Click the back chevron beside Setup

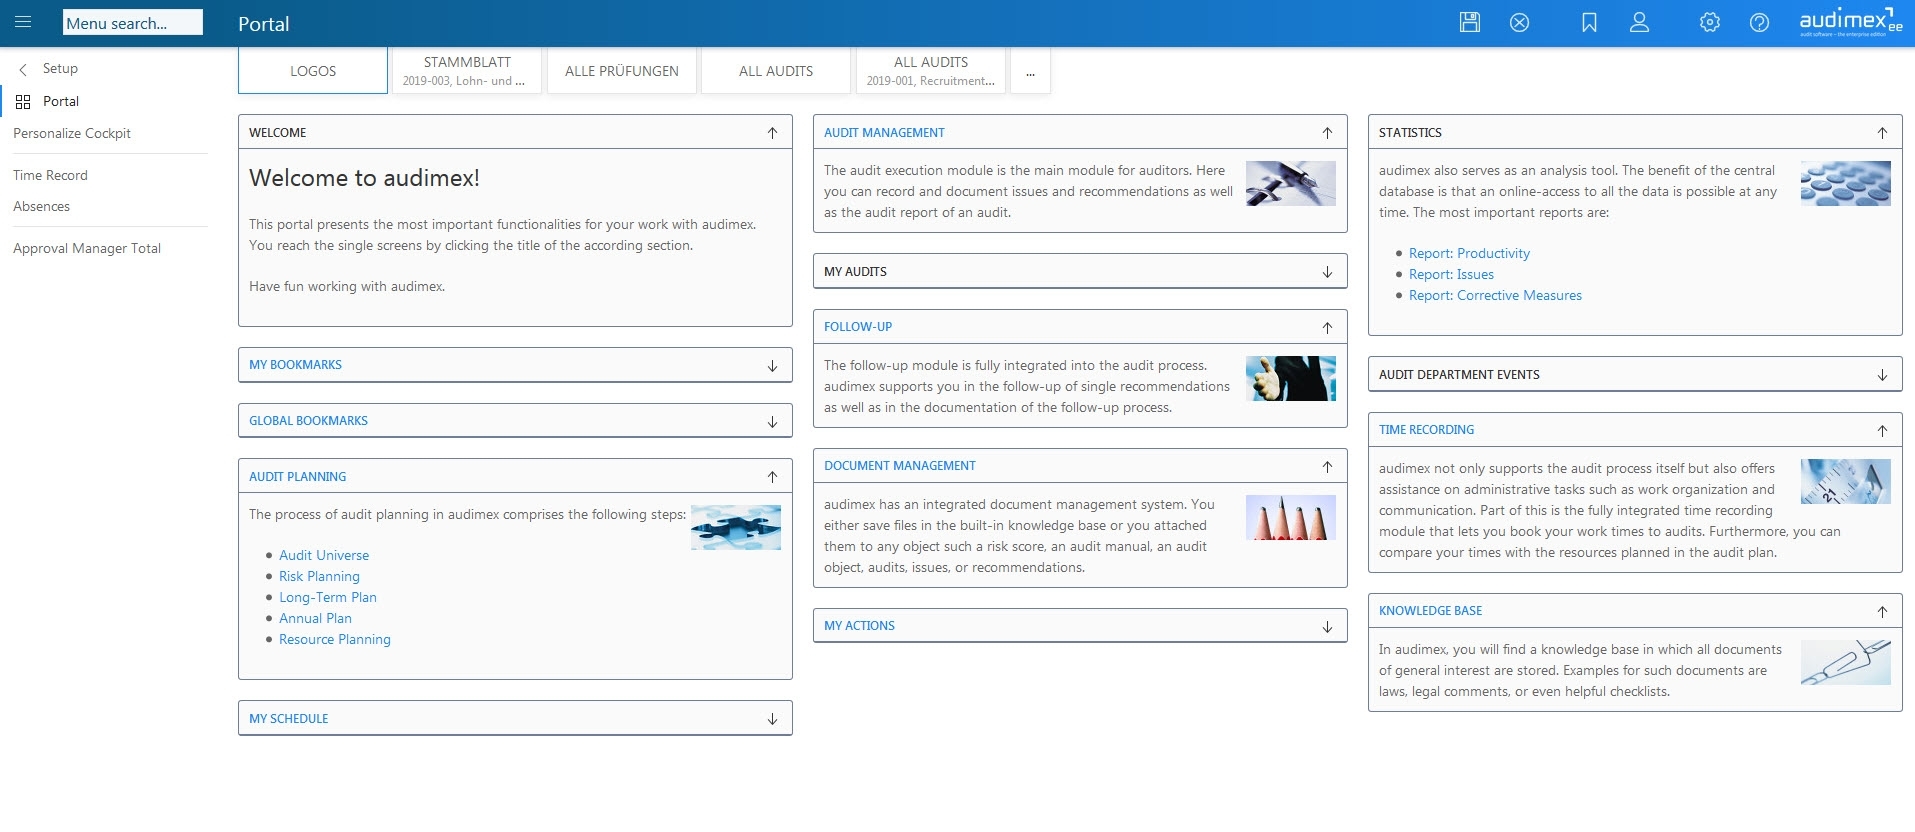[23, 69]
